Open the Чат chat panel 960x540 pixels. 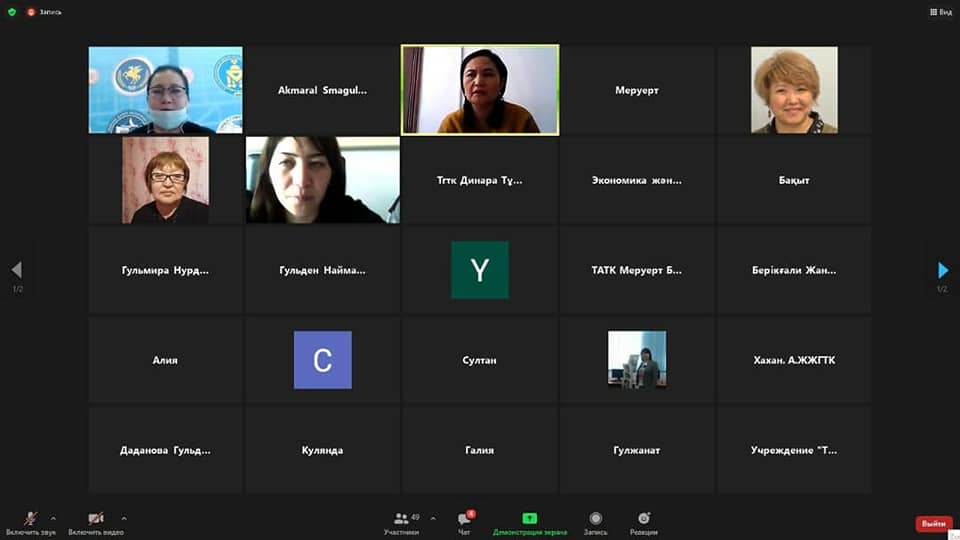(464, 522)
